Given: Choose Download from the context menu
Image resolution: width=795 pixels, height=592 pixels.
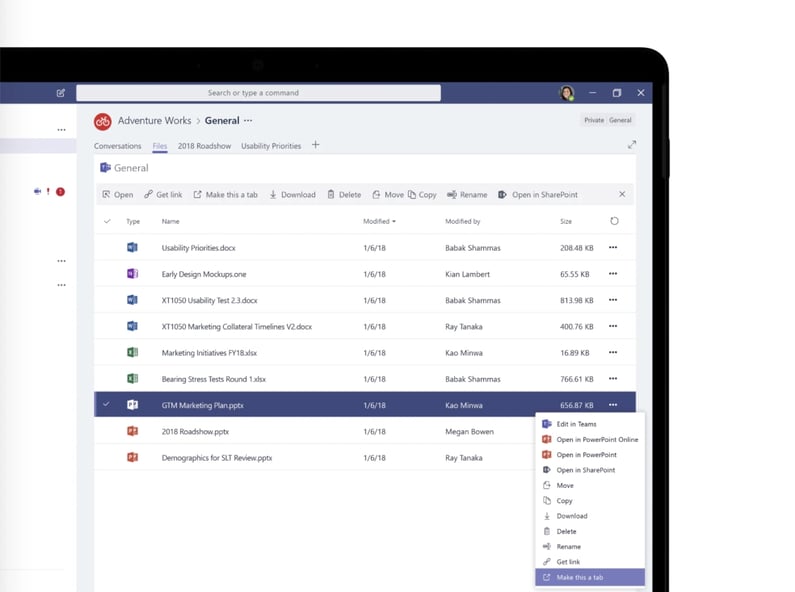Looking at the screenshot, I should tap(590, 516).
